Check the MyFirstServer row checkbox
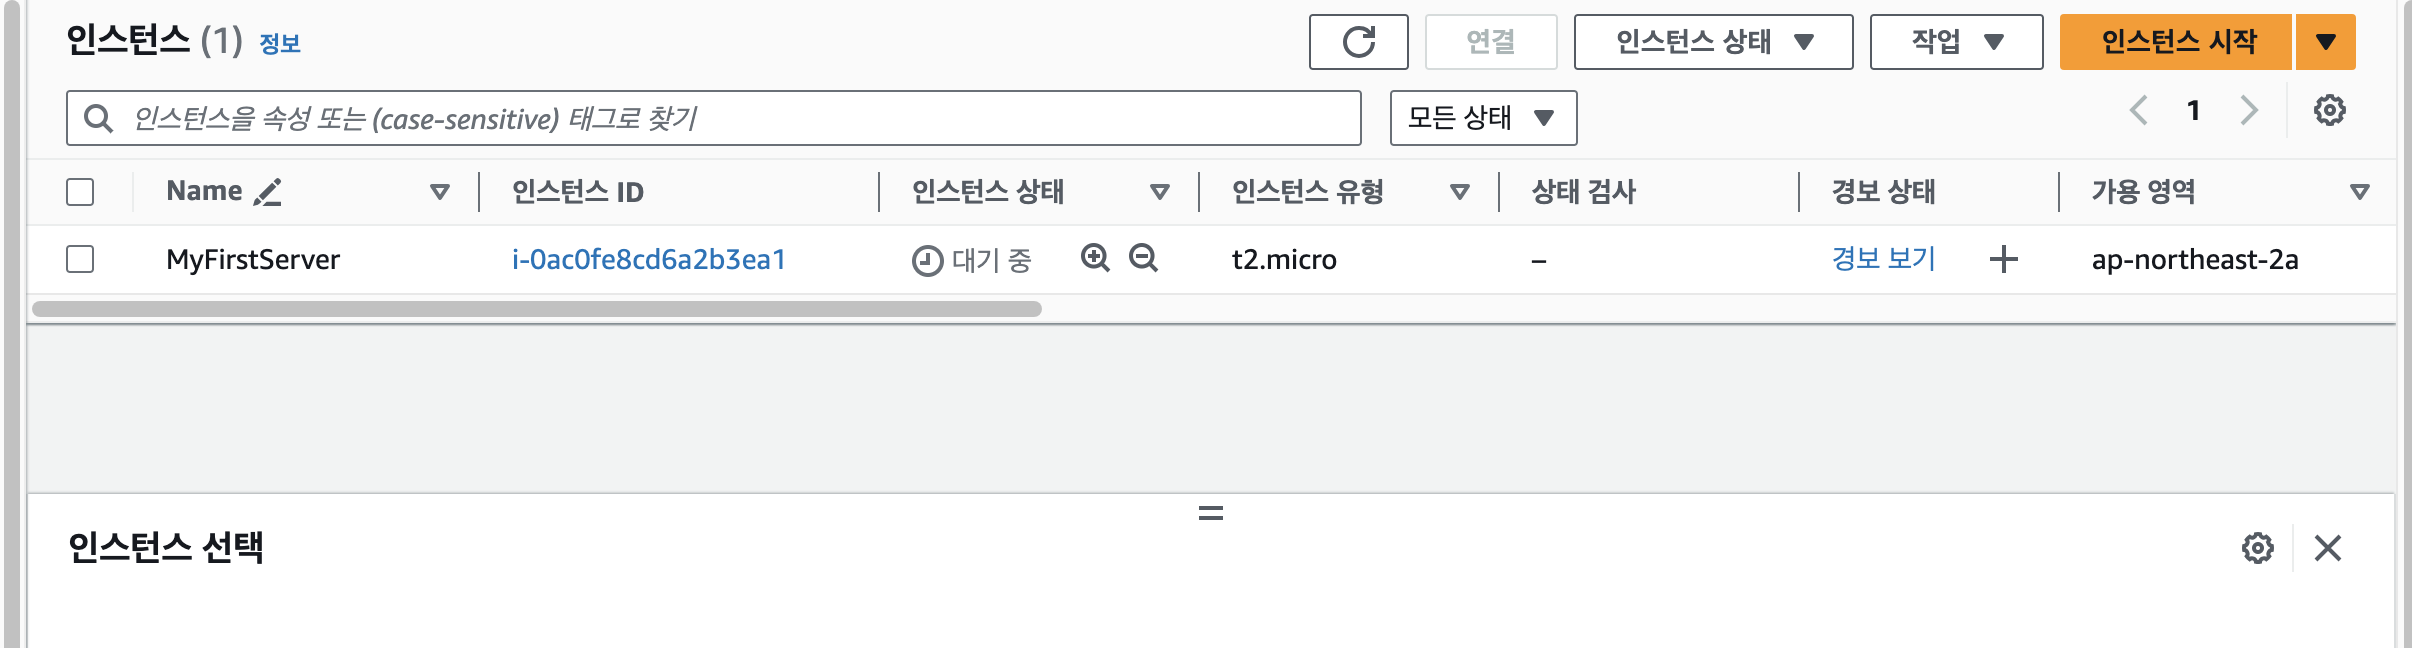 click(x=80, y=259)
